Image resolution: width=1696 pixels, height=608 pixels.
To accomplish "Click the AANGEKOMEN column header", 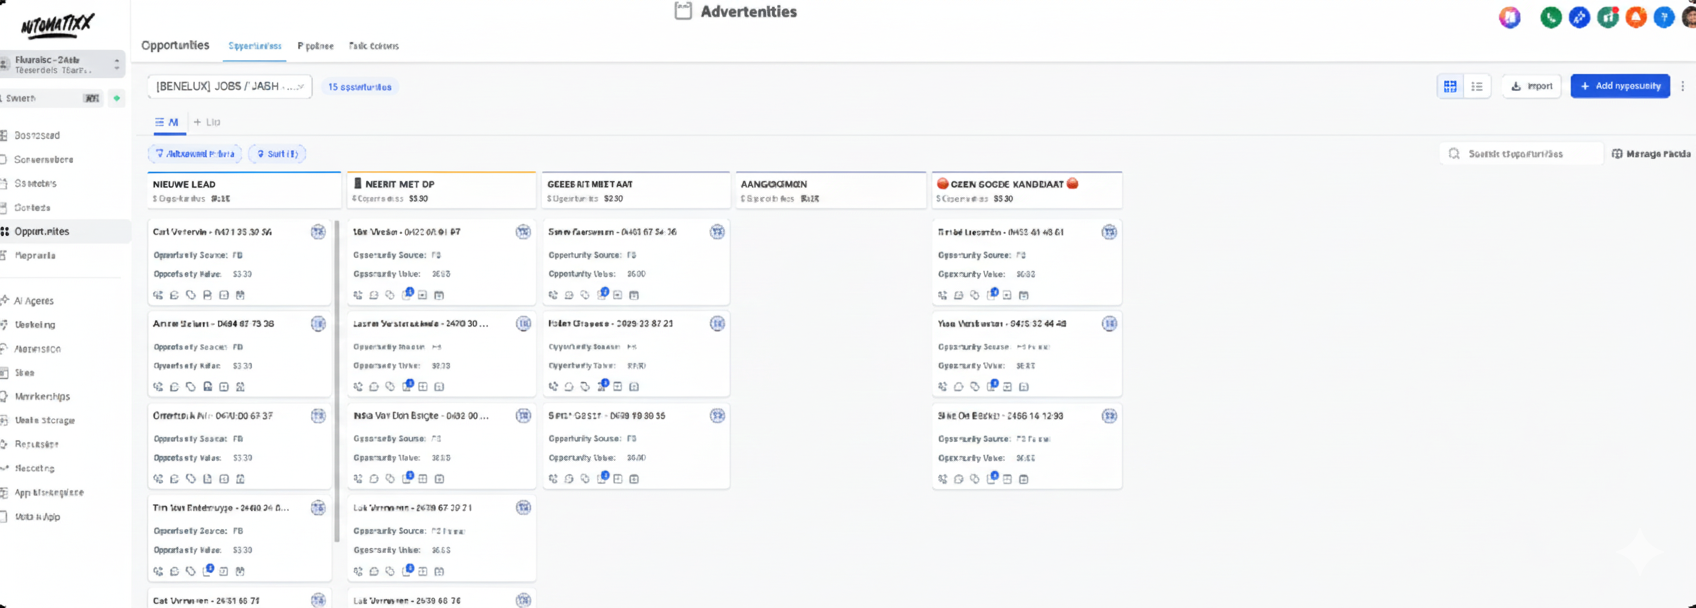I will click(x=830, y=190).
